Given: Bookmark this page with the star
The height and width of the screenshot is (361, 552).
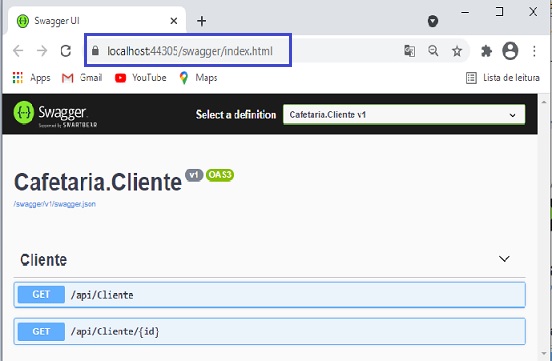Looking at the screenshot, I should [457, 51].
